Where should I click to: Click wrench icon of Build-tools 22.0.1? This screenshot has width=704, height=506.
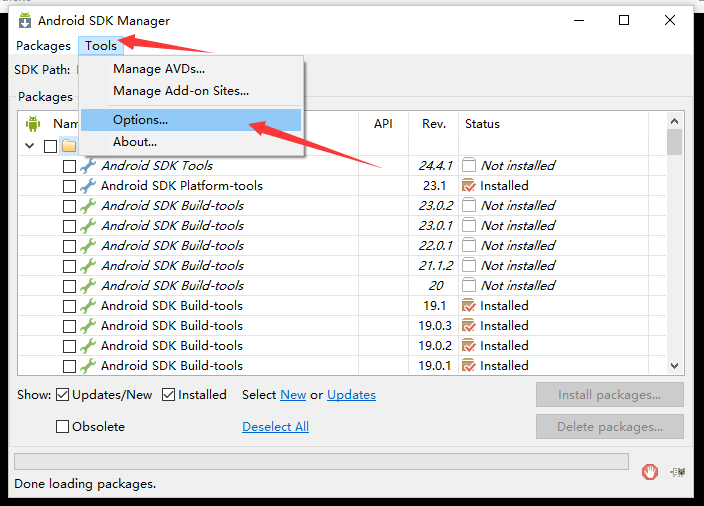tap(88, 246)
